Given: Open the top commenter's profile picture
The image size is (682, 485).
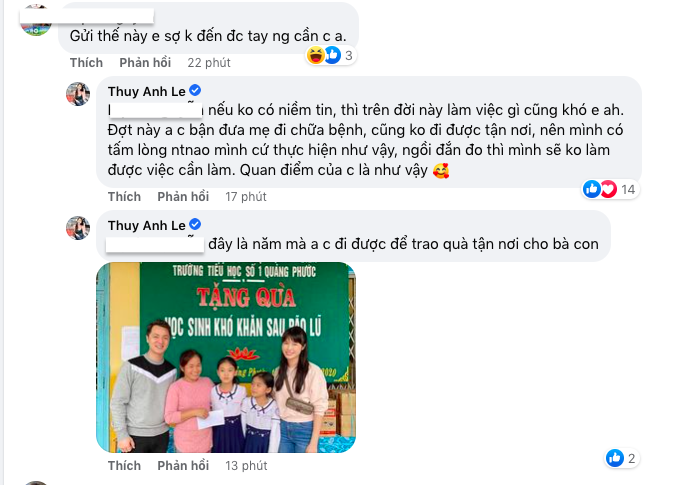Looking at the screenshot, I should (36, 22).
